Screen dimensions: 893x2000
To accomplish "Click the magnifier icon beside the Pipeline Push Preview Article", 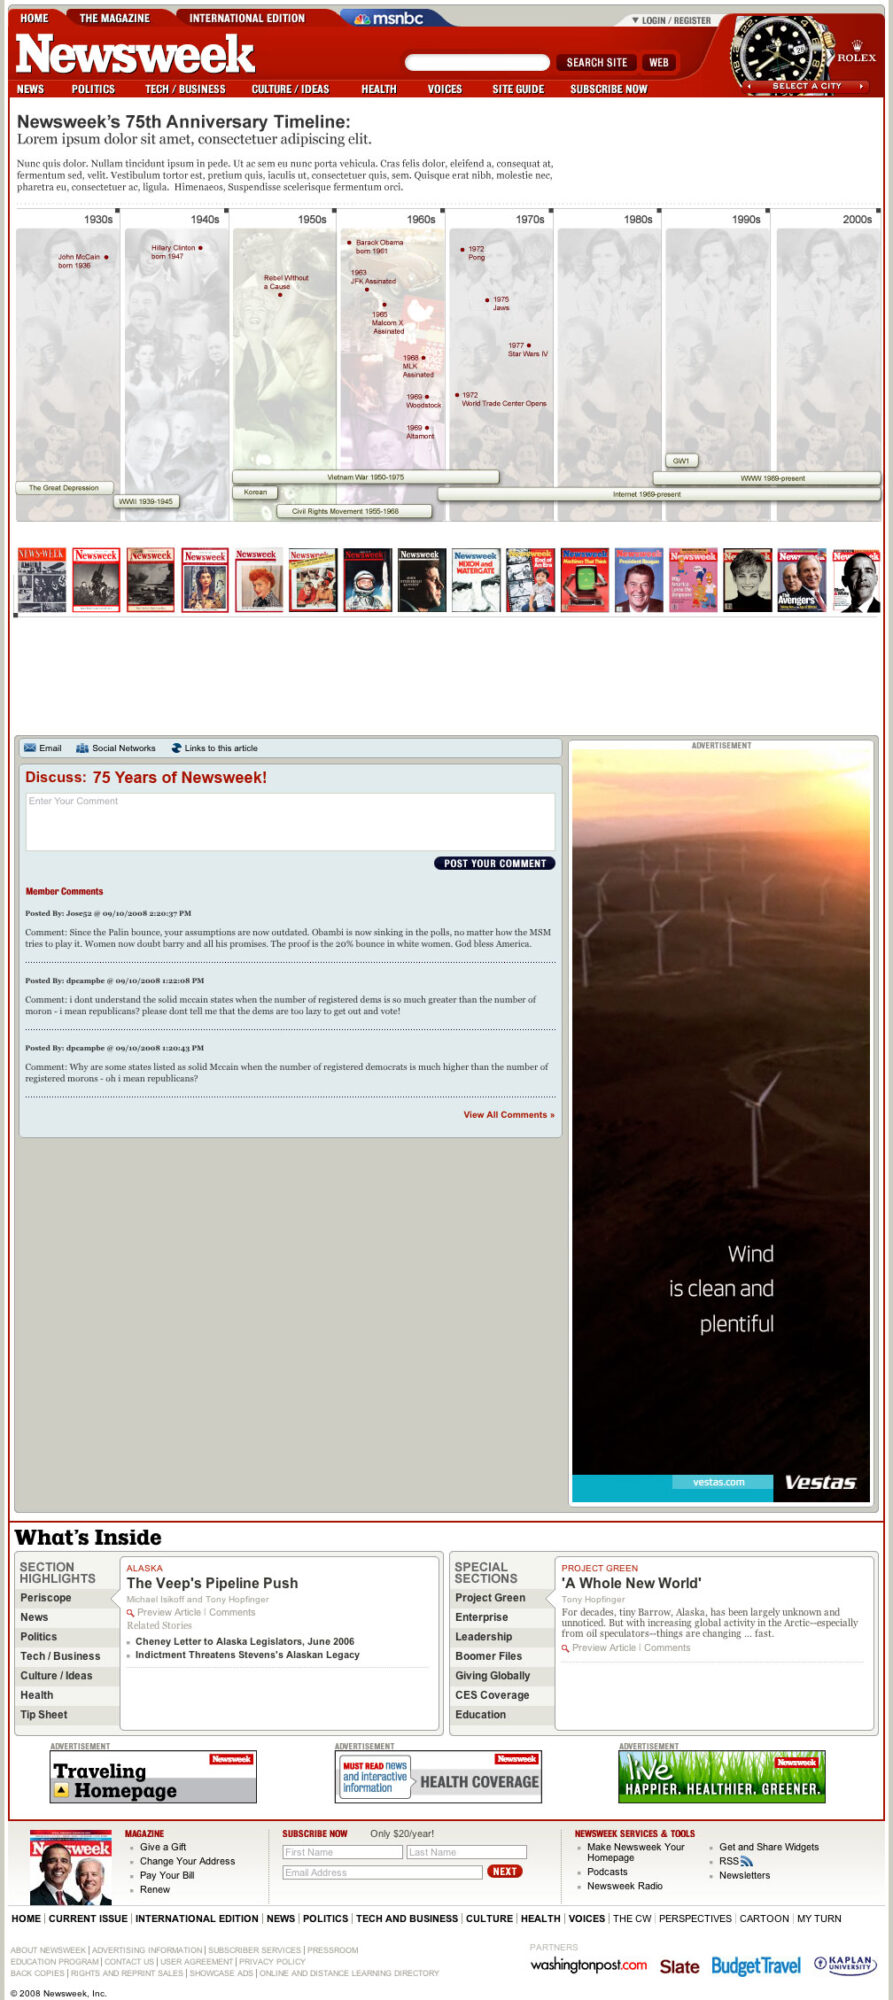I will [x=130, y=1612].
